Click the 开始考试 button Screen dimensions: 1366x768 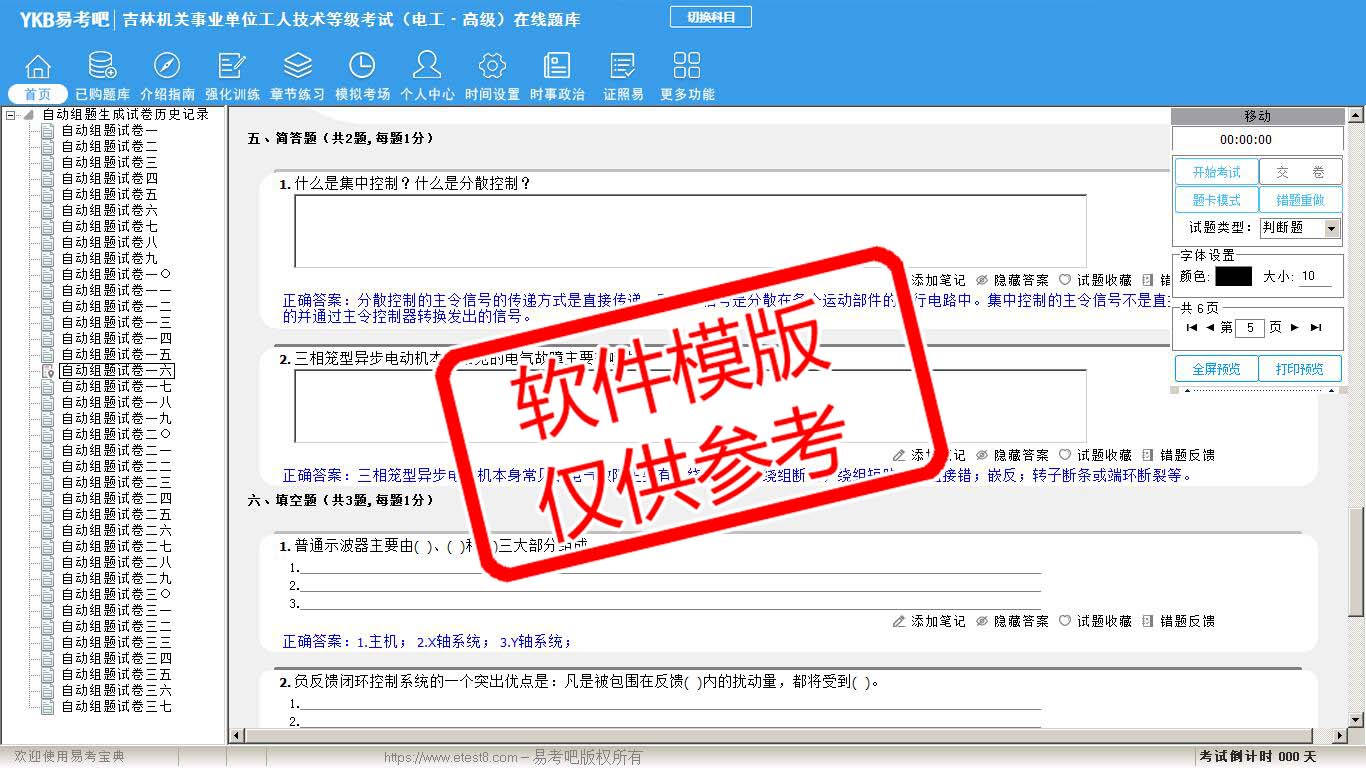(1216, 172)
